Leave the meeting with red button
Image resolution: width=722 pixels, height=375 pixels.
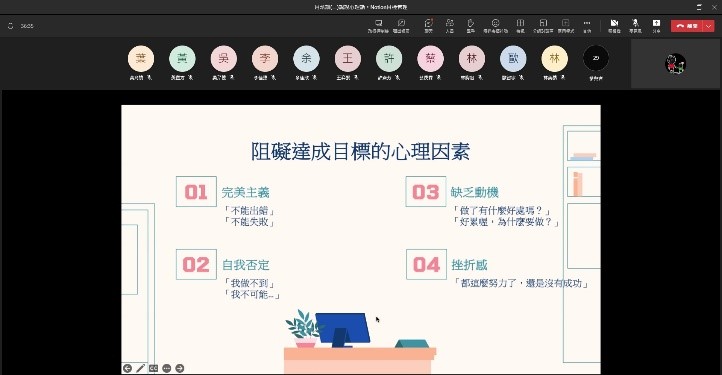(x=687, y=26)
